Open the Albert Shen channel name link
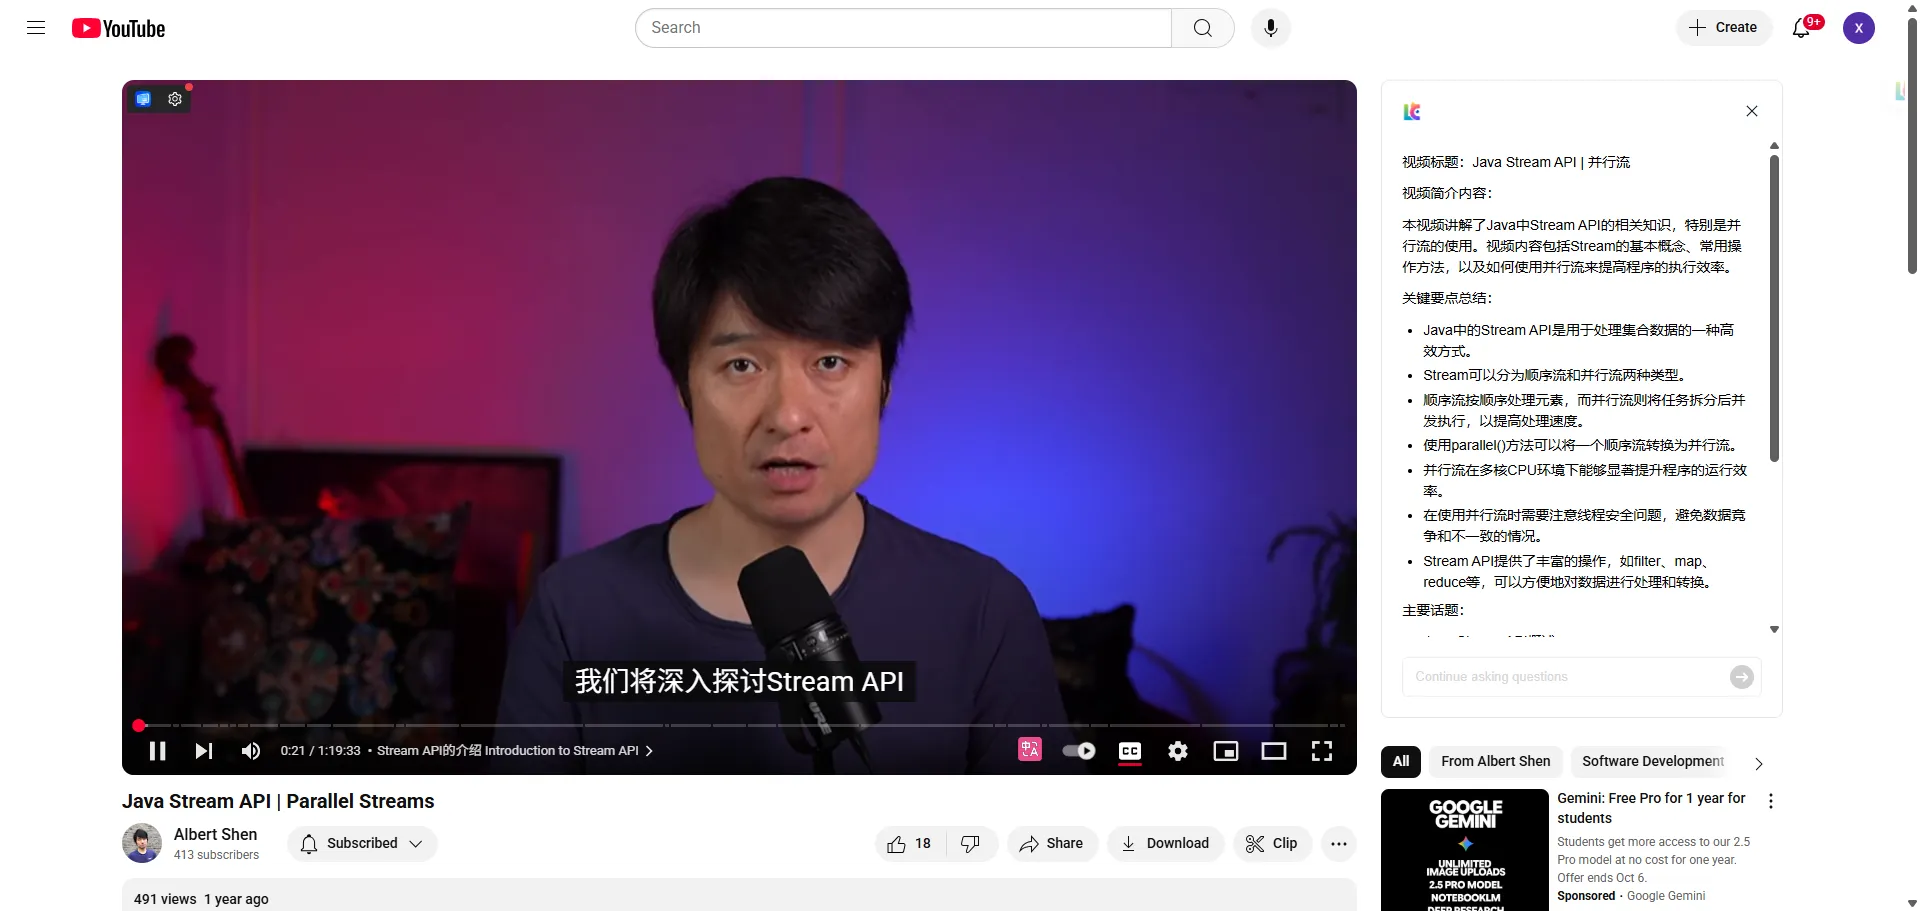Screen dimensions: 1920x911 point(215,834)
